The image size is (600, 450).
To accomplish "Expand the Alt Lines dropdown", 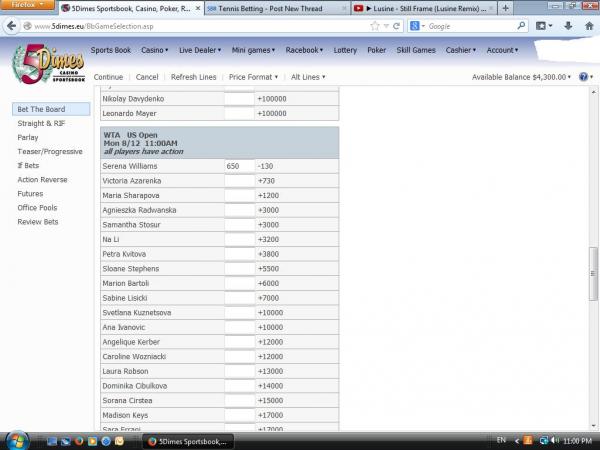I will click(x=307, y=77).
